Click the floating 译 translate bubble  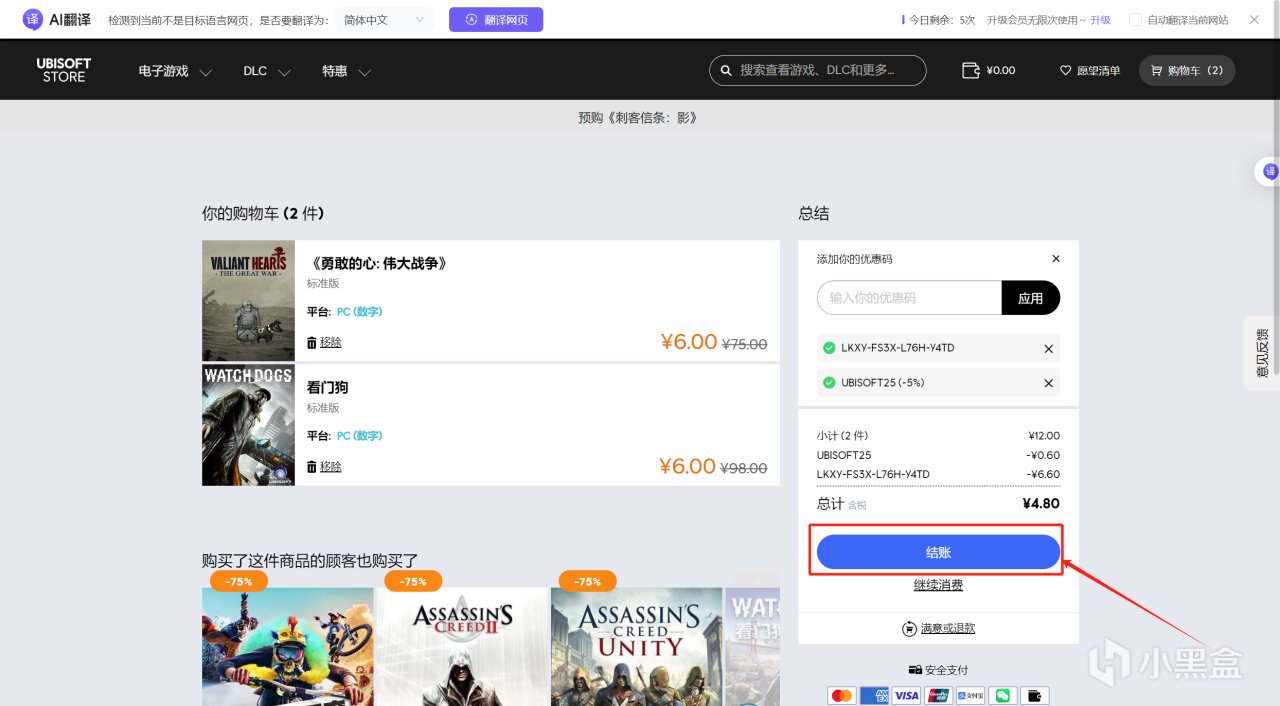pos(1269,172)
